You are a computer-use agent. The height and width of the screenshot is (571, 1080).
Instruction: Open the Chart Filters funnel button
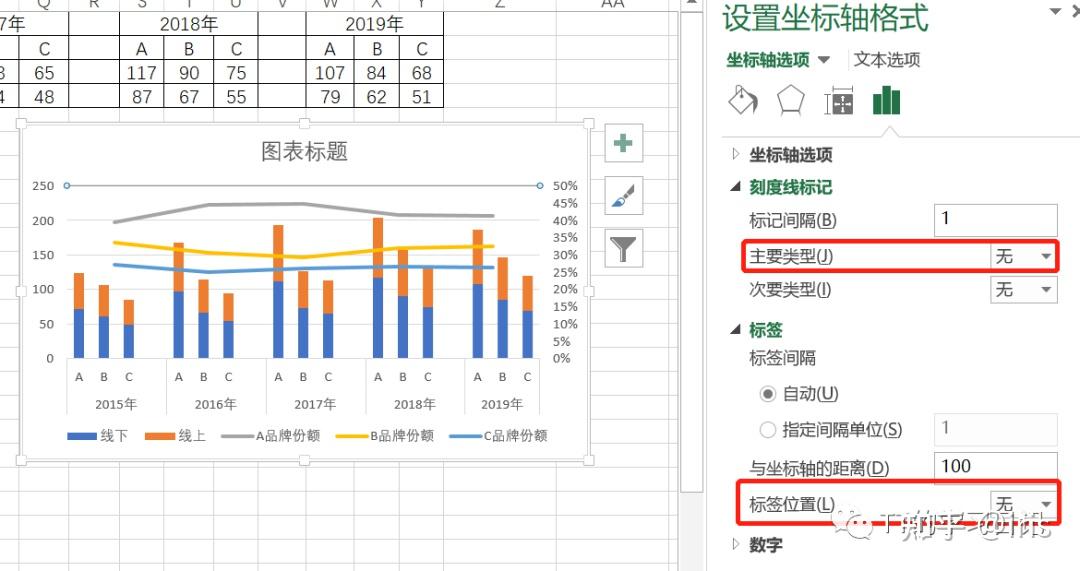click(623, 248)
